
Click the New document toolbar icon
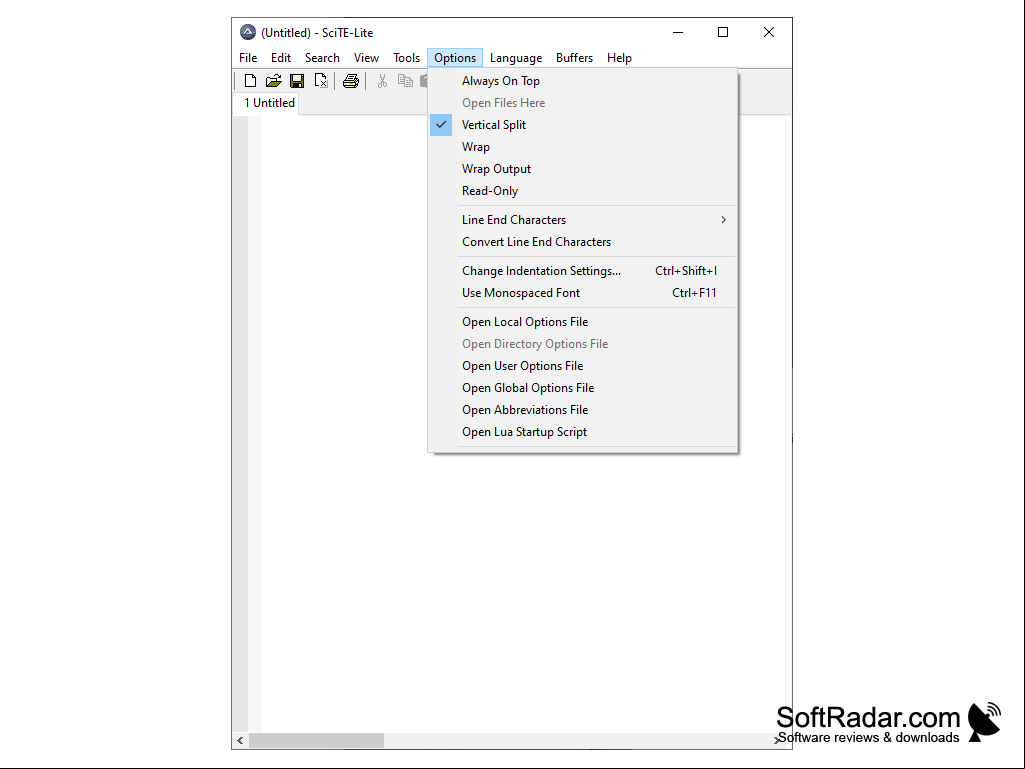pyautogui.click(x=250, y=80)
